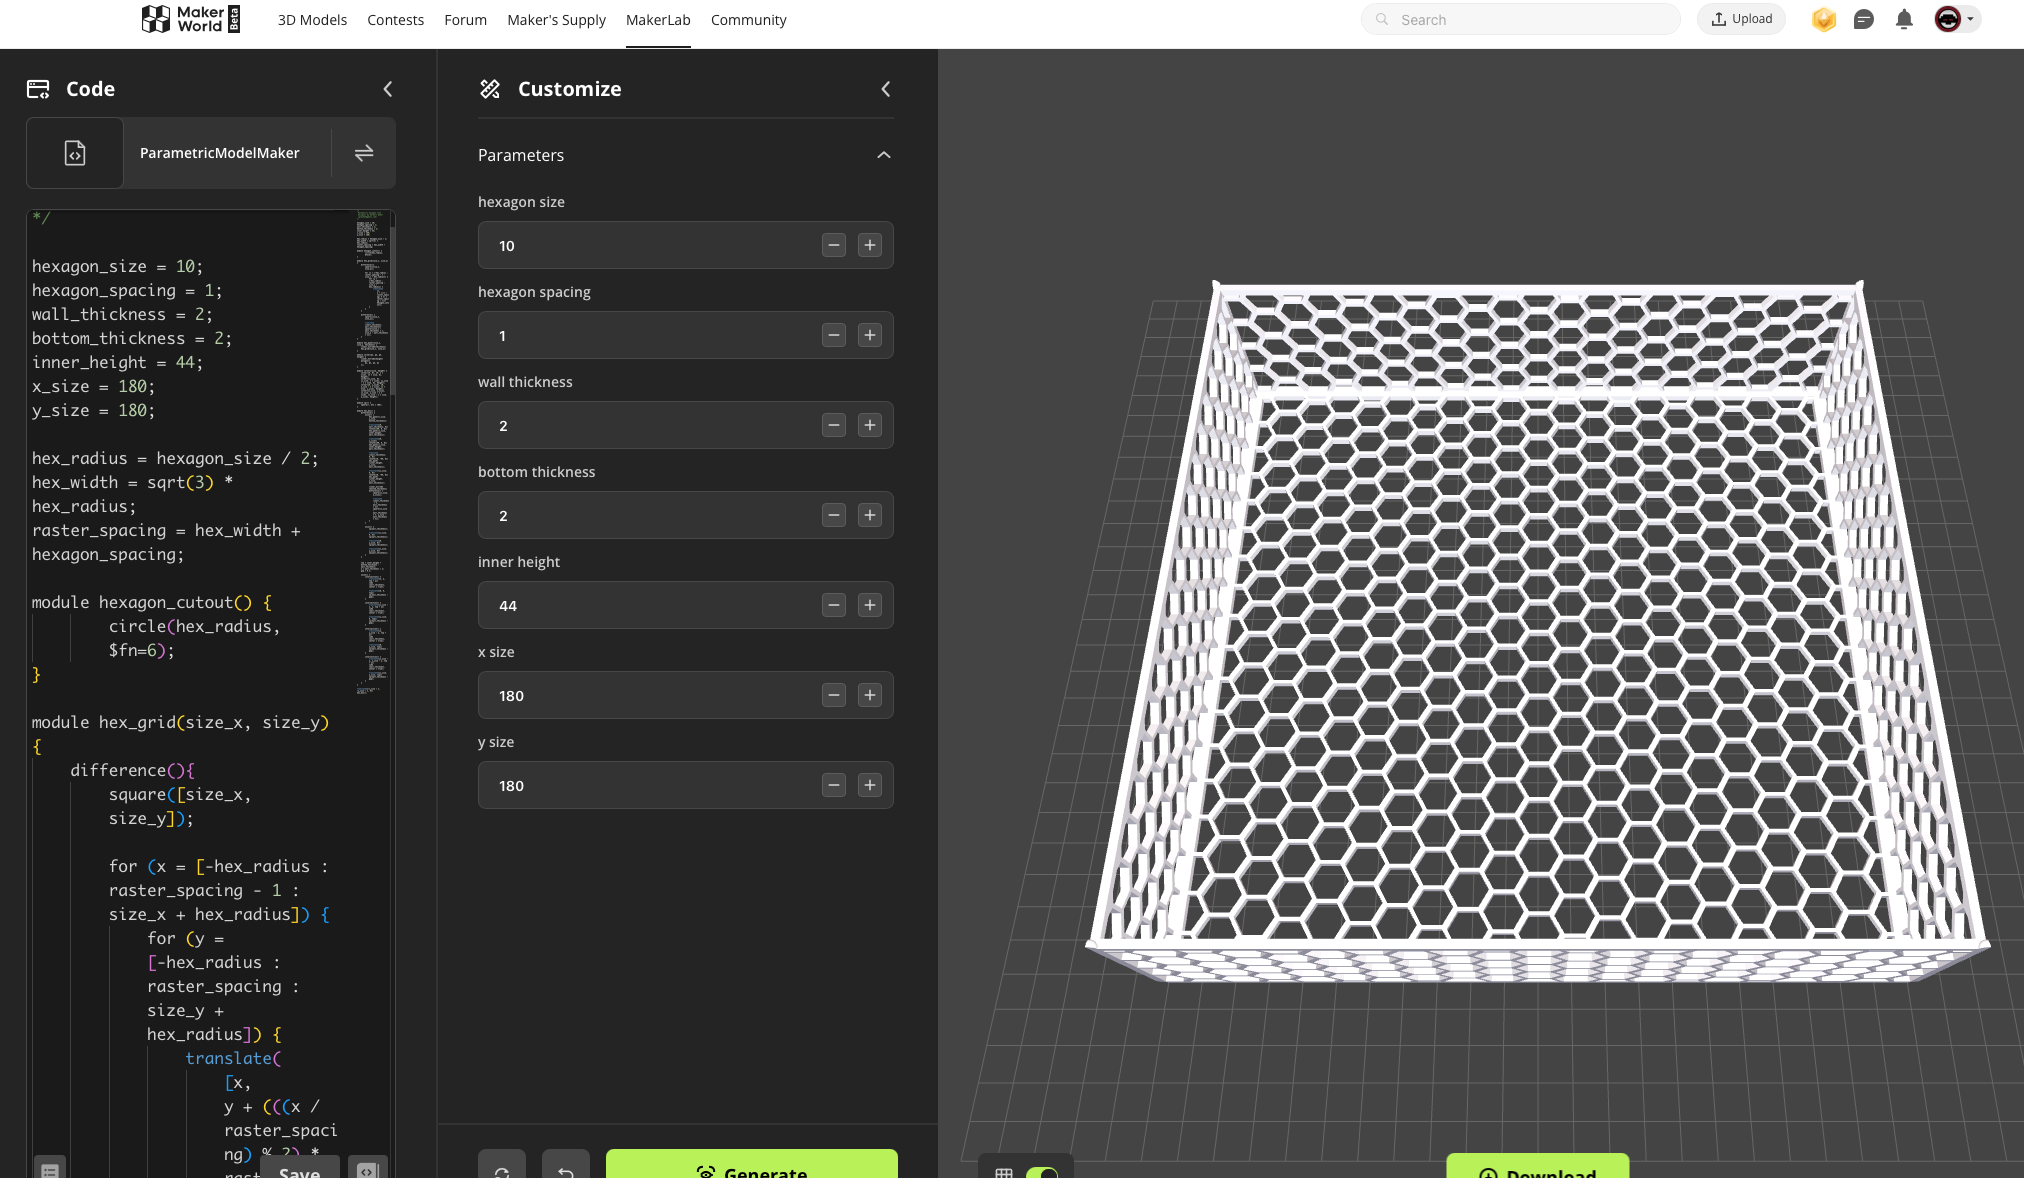Click code line 'inner_height = 44;'
The height and width of the screenshot is (1178, 2024).
117,362
